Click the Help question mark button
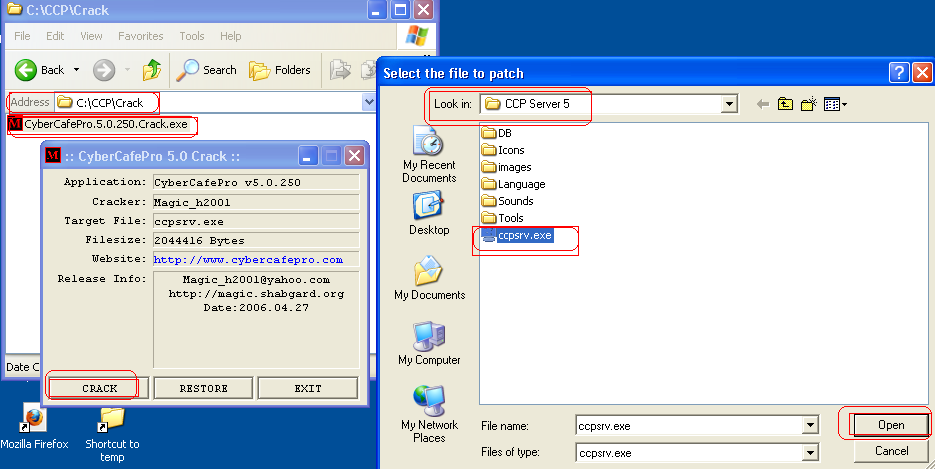 (899, 73)
